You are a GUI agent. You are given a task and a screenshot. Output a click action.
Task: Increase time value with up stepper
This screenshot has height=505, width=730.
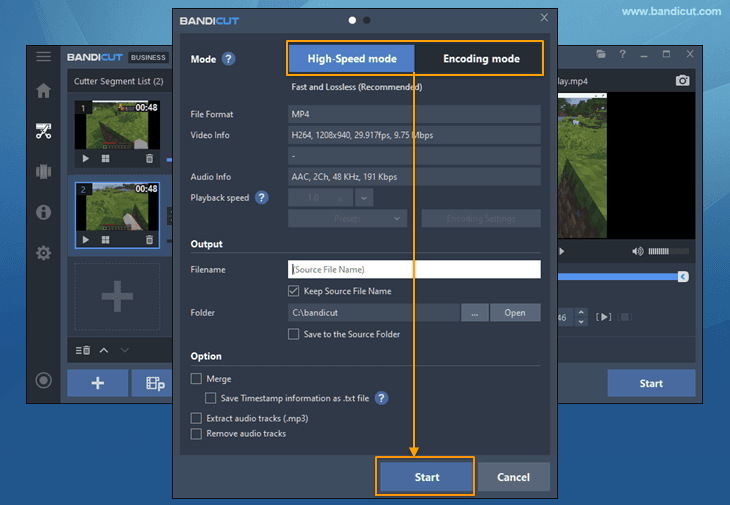click(x=581, y=312)
